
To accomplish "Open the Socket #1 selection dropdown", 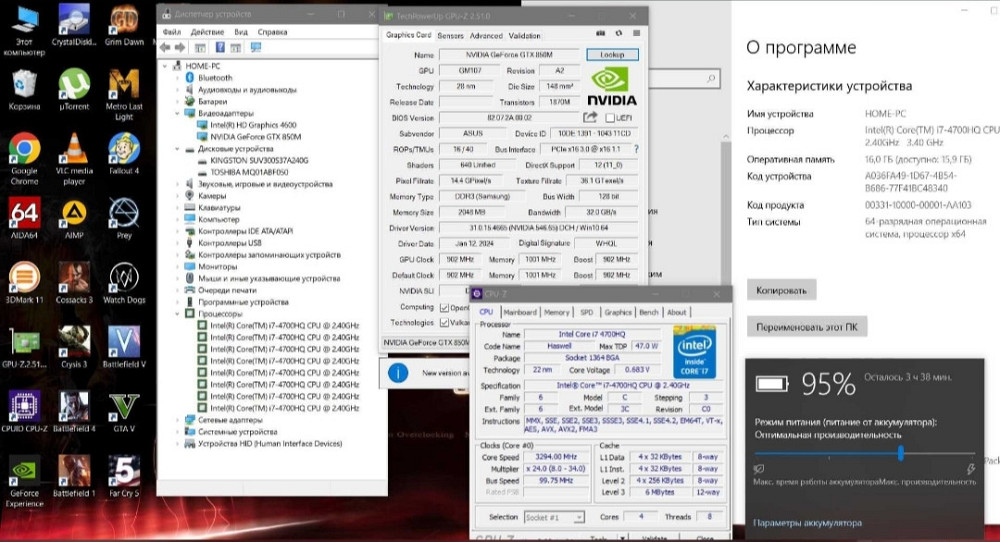I will [555, 517].
